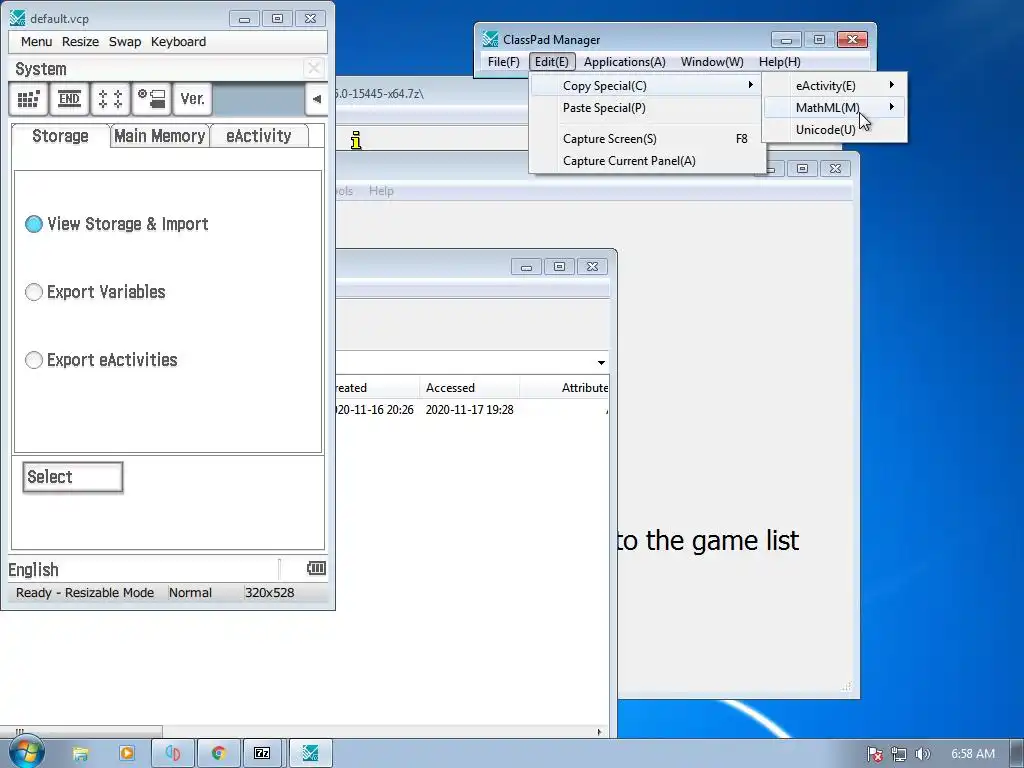
Task: Open the Menu item in default.vcp
Action: 36,42
